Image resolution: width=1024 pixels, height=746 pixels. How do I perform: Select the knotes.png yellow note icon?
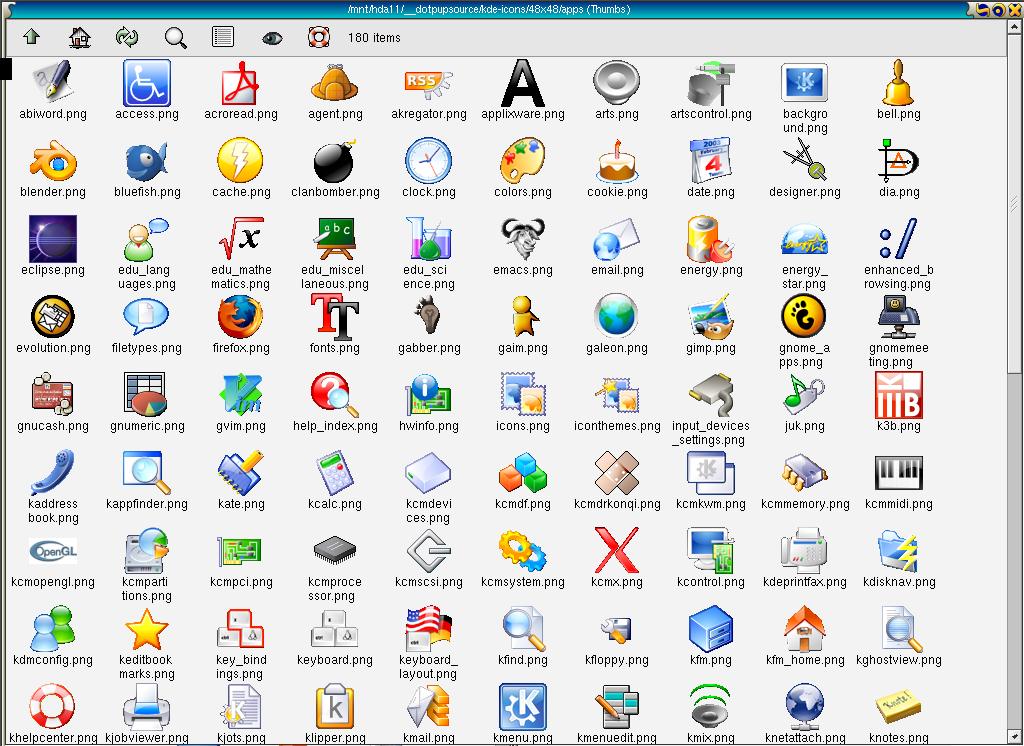coord(899,707)
